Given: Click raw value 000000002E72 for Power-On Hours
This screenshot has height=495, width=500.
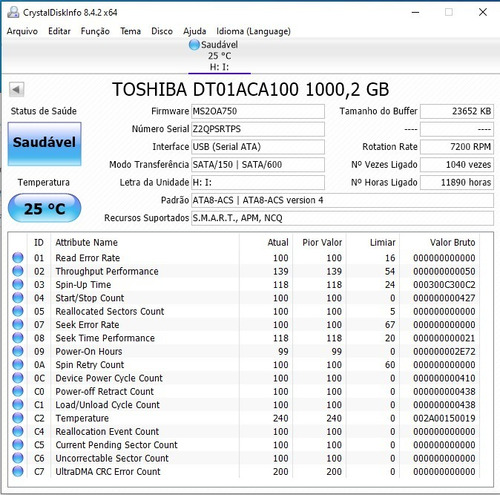Looking at the screenshot, I should (444, 351).
